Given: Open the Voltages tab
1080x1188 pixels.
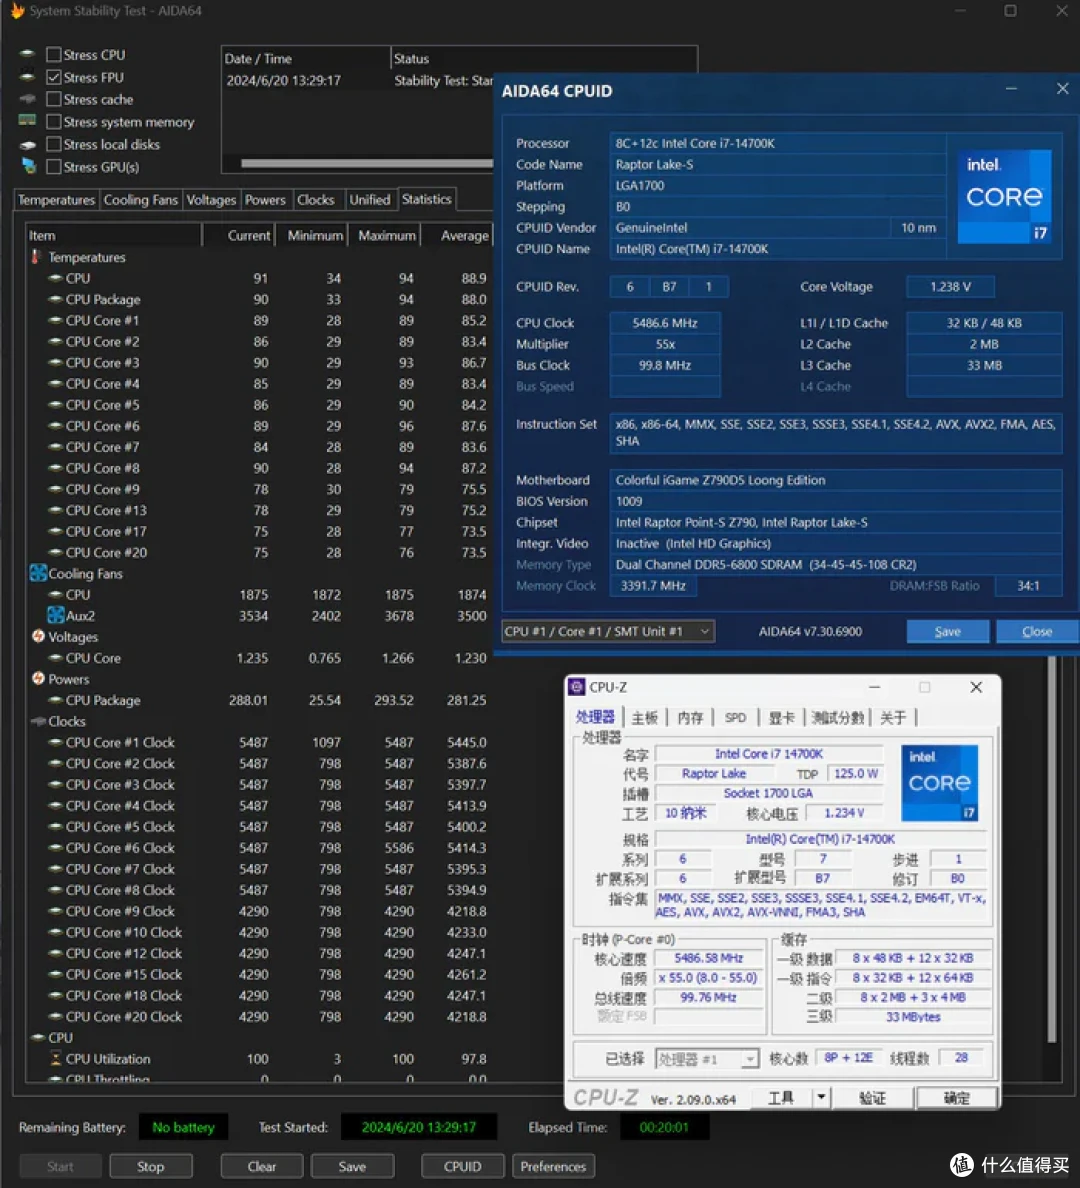Looking at the screenshot, I should point(211,200).
